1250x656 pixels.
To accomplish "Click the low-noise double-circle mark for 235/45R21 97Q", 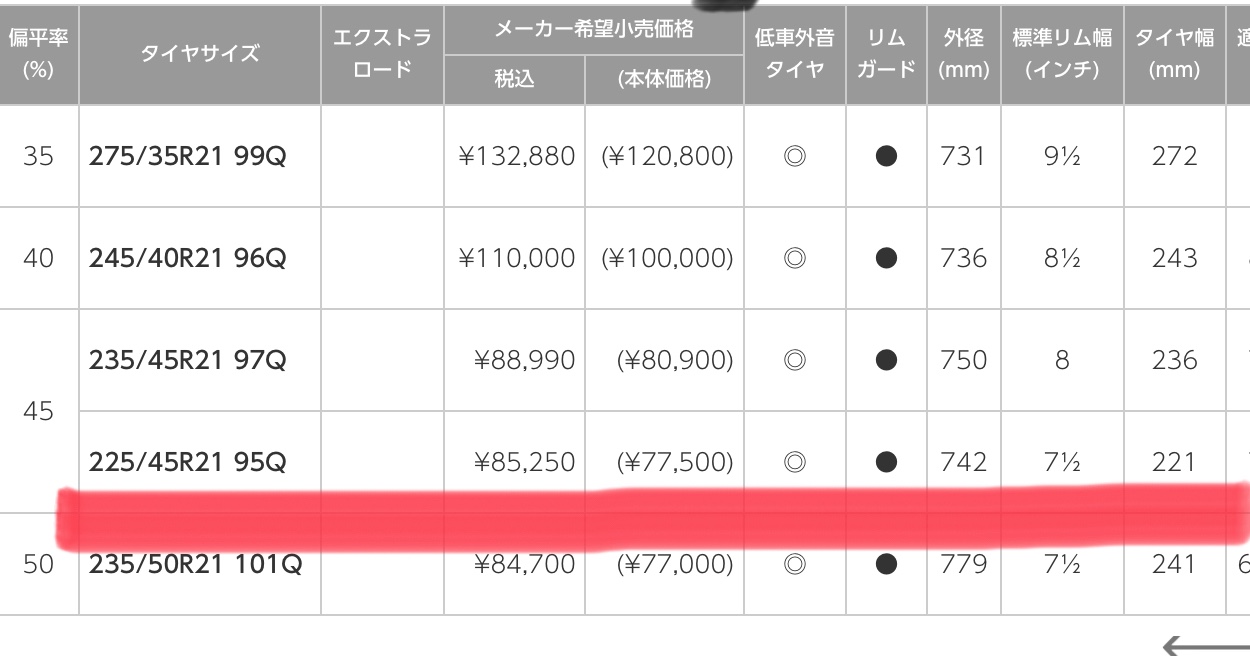I will [795, 360].
